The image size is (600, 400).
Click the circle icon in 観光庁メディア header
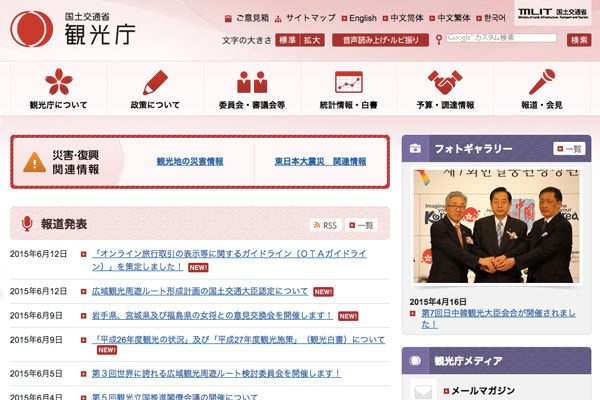click(x=415, y=360)
